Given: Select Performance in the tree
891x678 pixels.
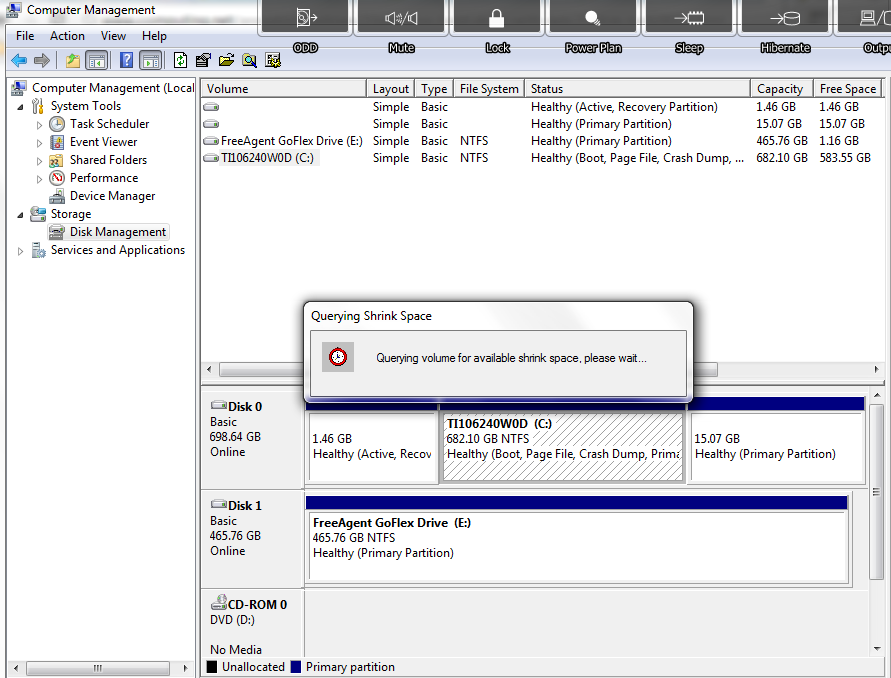Looking at the screenshot, I should coord(103,178).
